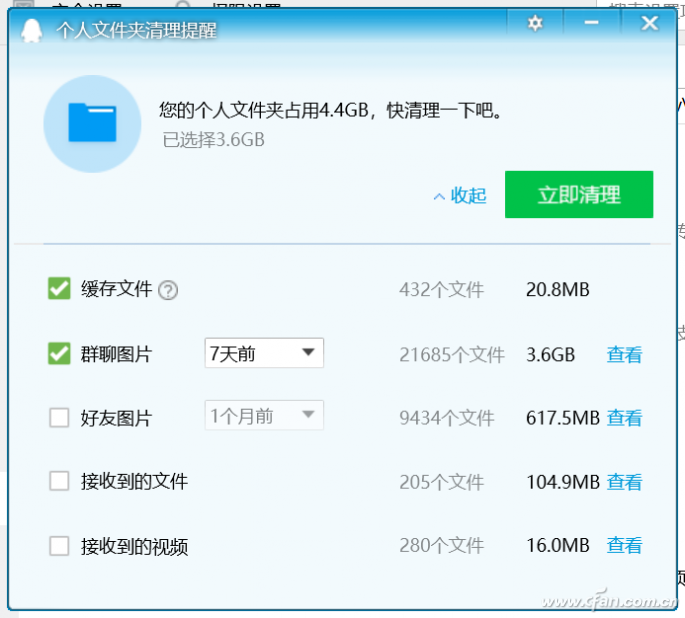Click the 104.9MB size value

(563, 482)
